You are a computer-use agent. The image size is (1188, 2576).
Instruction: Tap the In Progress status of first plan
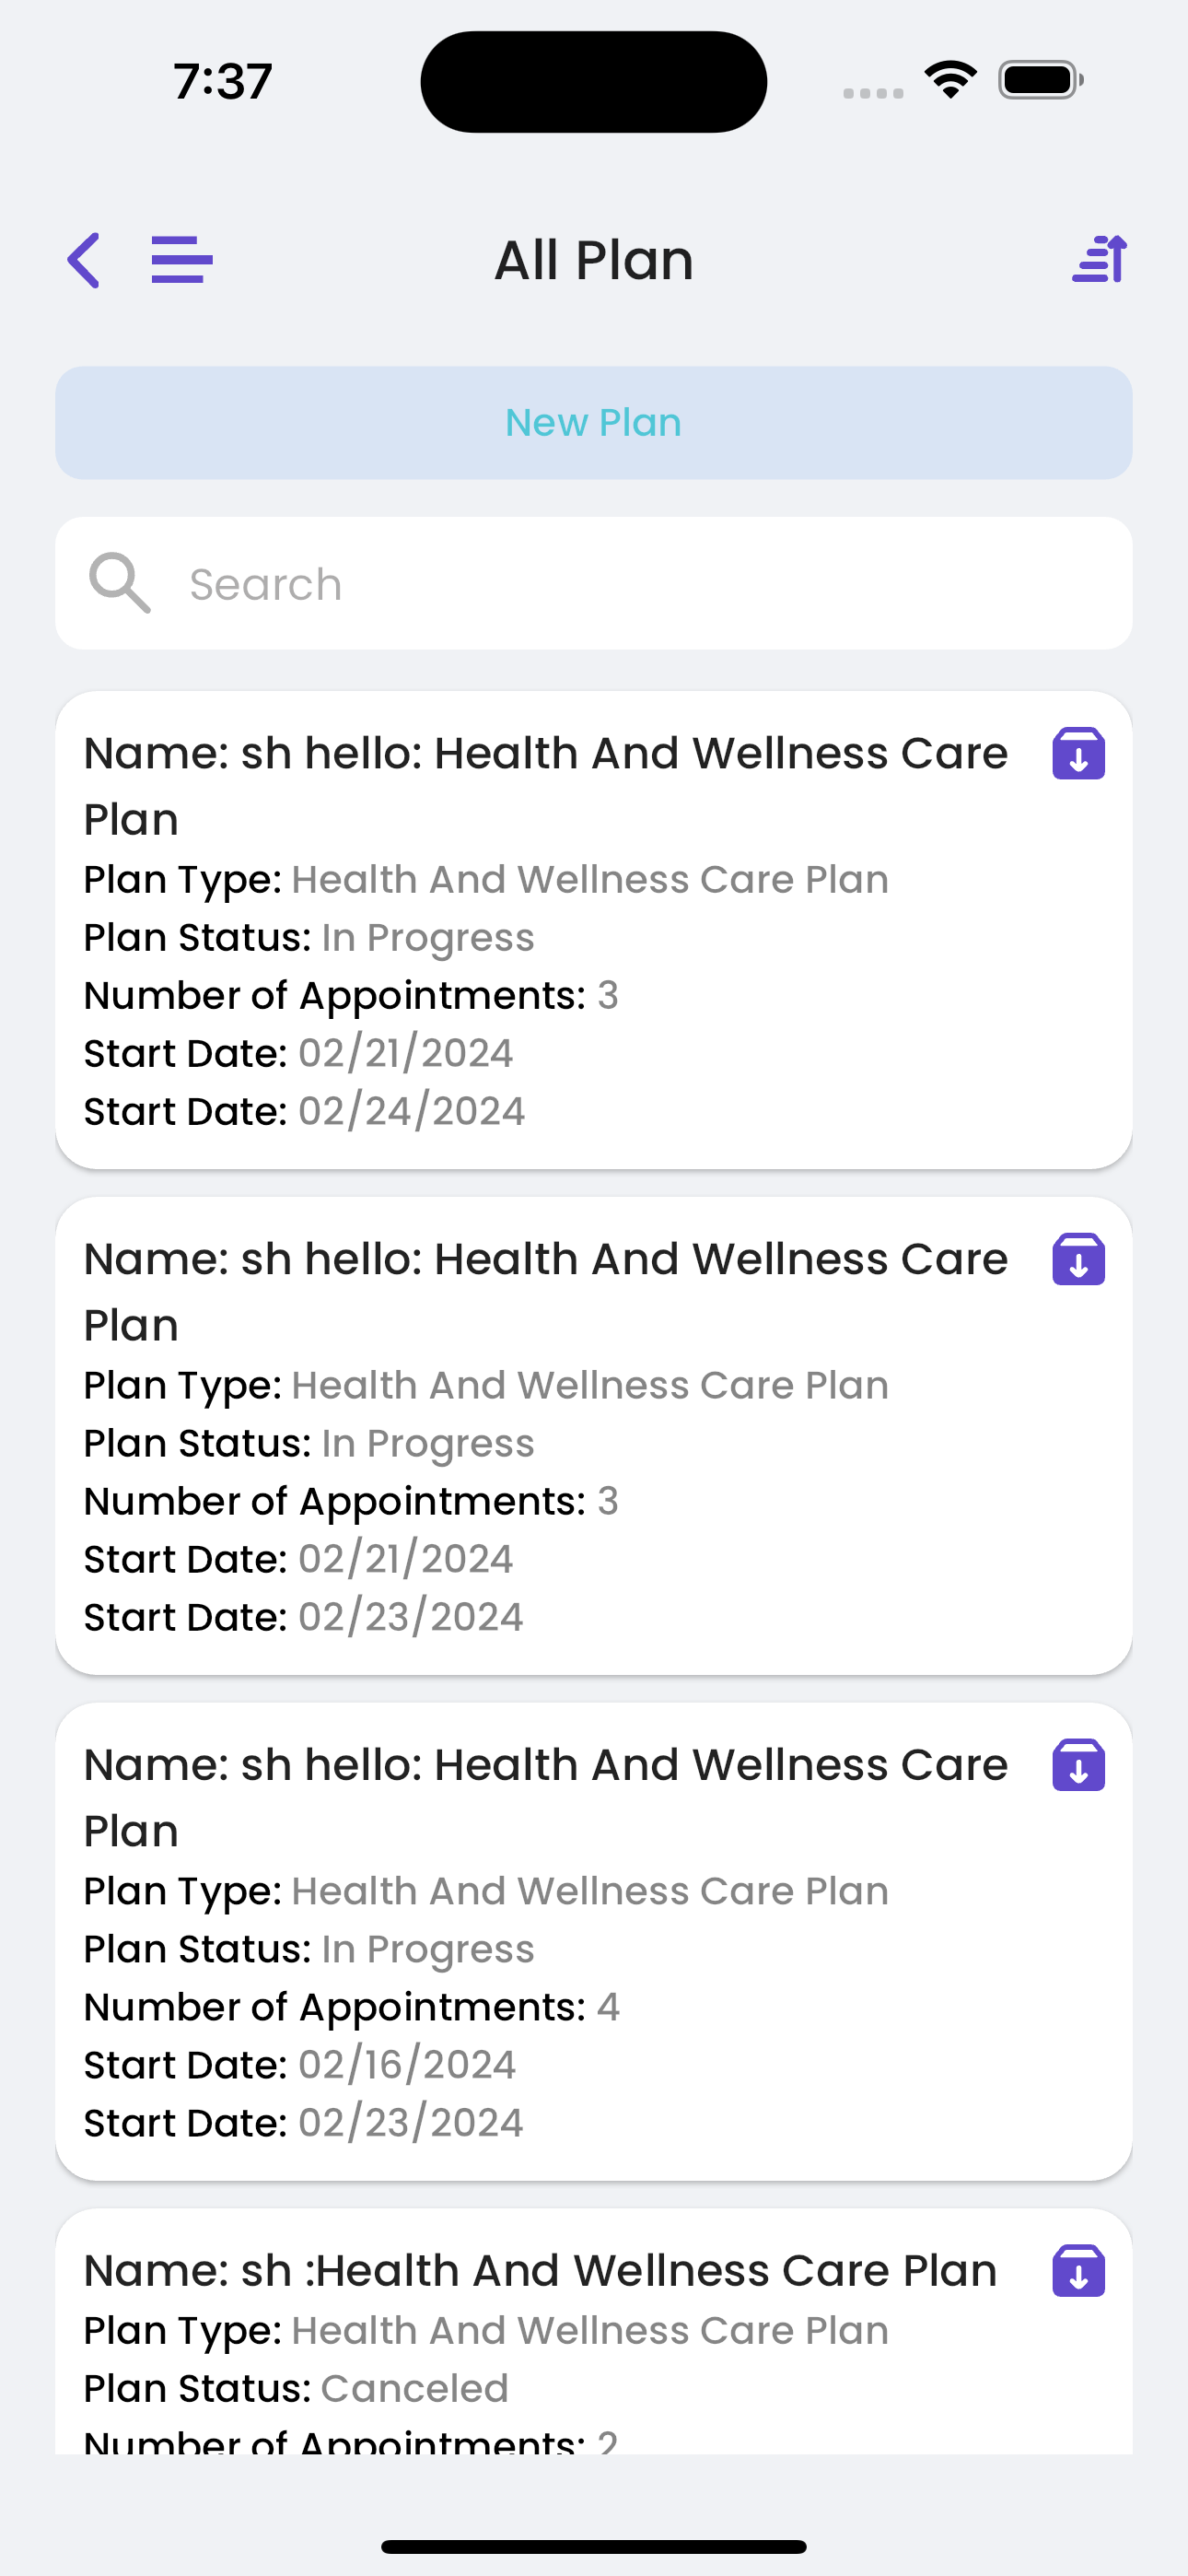(x=428, y=938)
